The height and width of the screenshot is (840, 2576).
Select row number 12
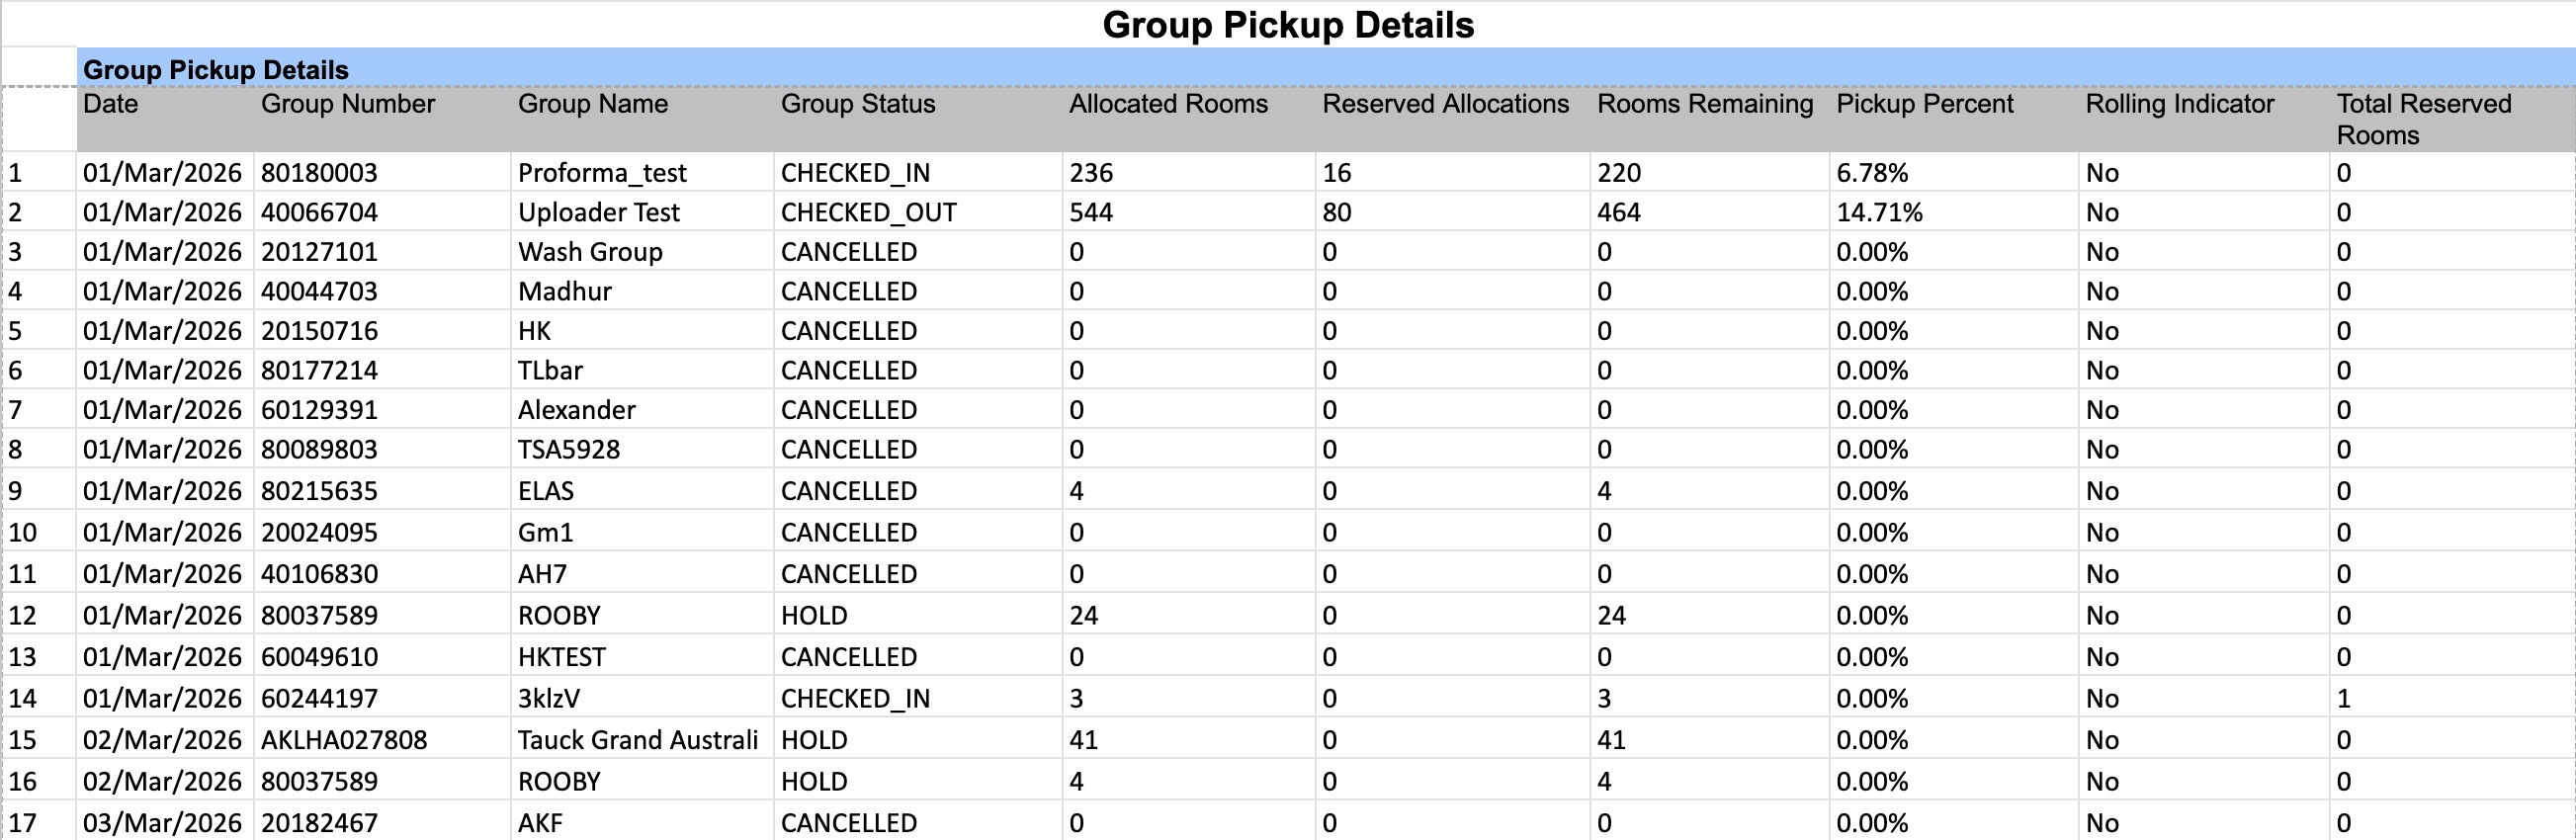coord(22,615)
